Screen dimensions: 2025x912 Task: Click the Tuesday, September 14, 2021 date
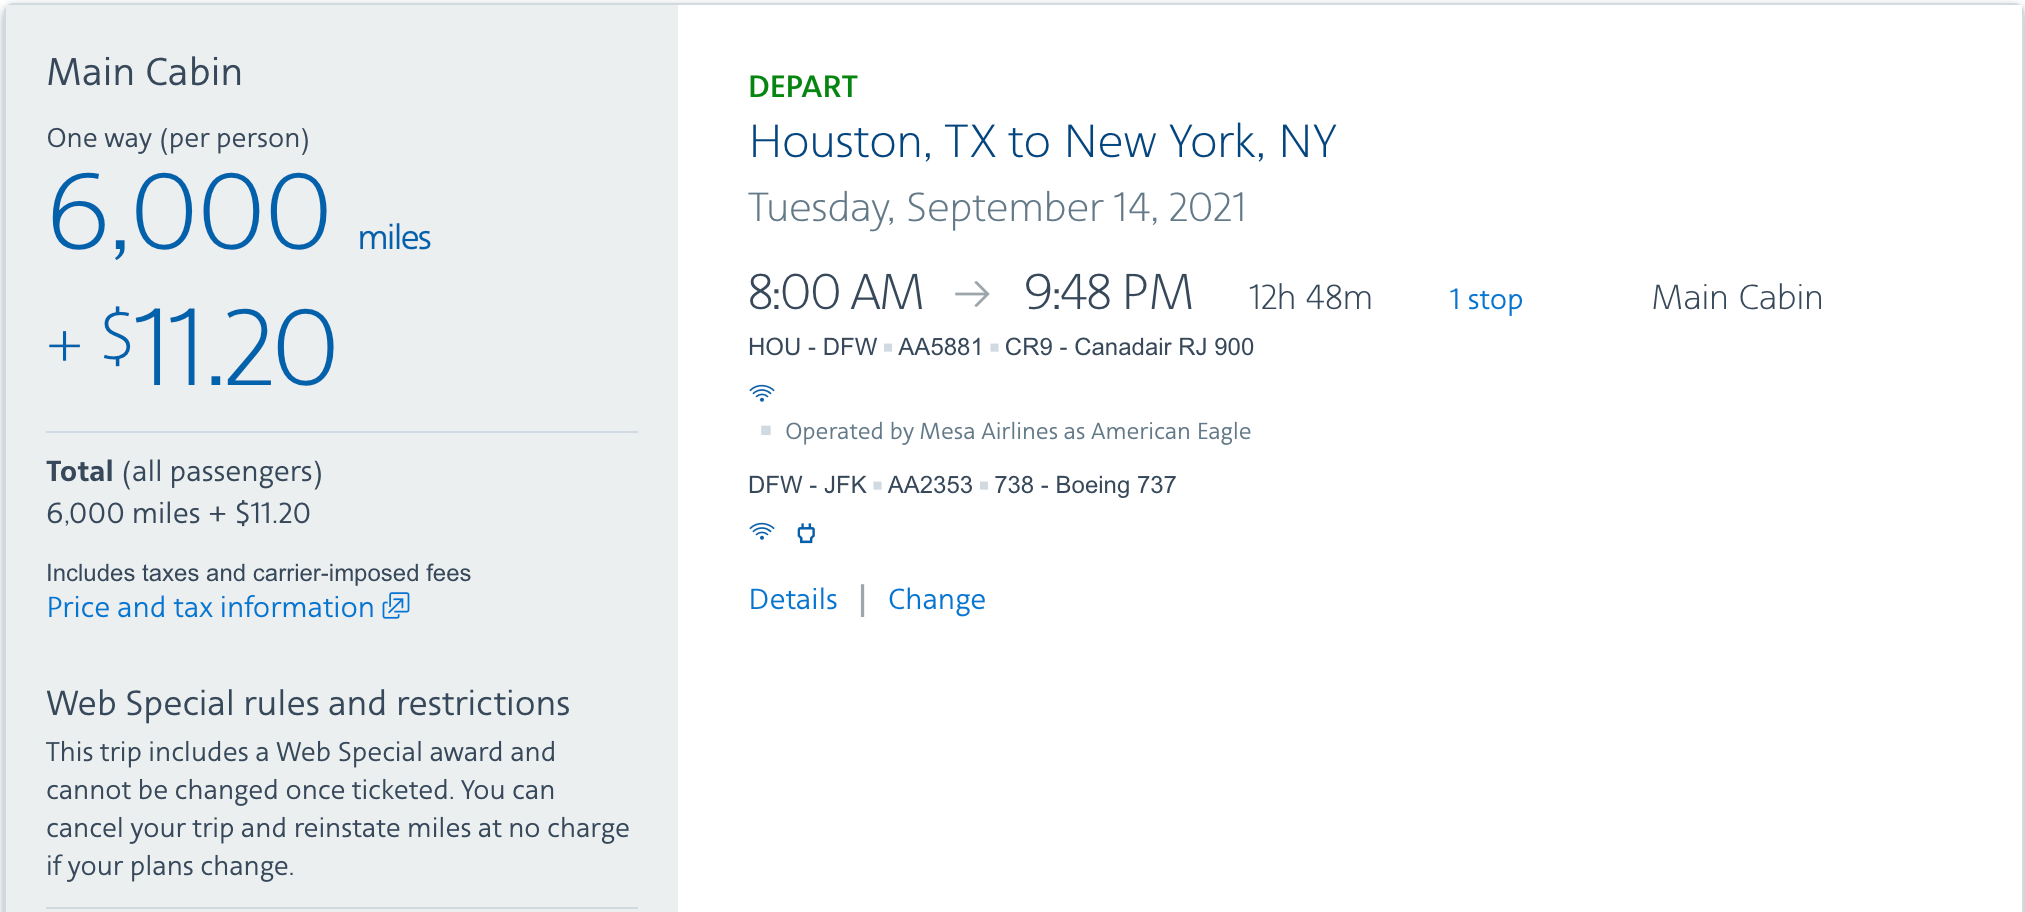(997, 208)
